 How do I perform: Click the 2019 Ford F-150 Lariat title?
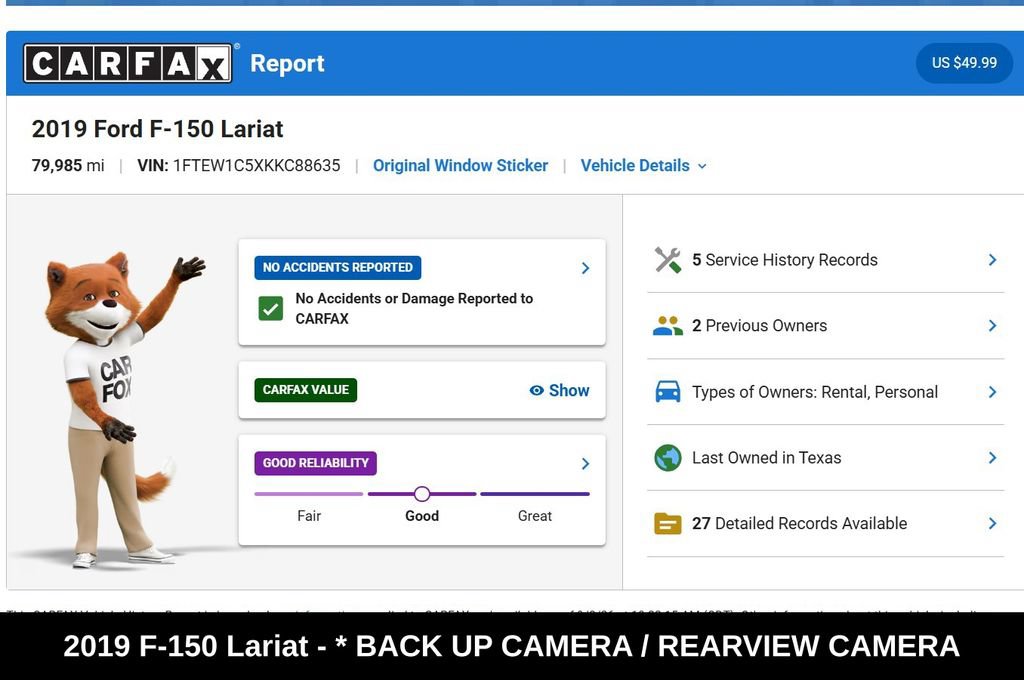pyautogui.click(x=157, y=129)
